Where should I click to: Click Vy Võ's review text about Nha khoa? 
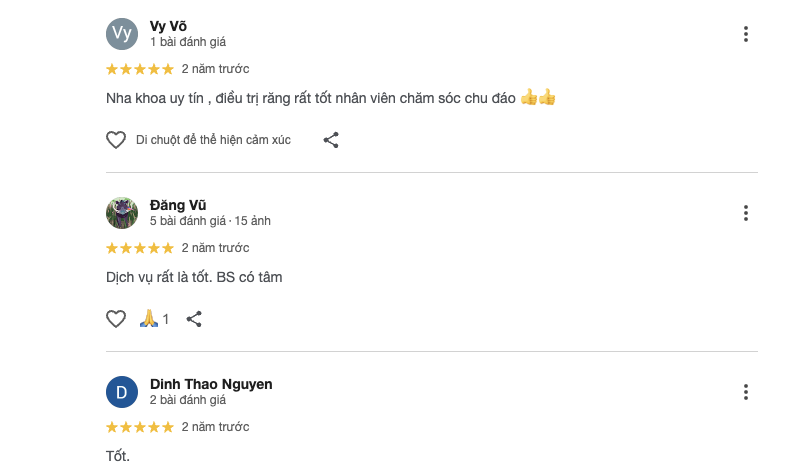click(310, 98)
